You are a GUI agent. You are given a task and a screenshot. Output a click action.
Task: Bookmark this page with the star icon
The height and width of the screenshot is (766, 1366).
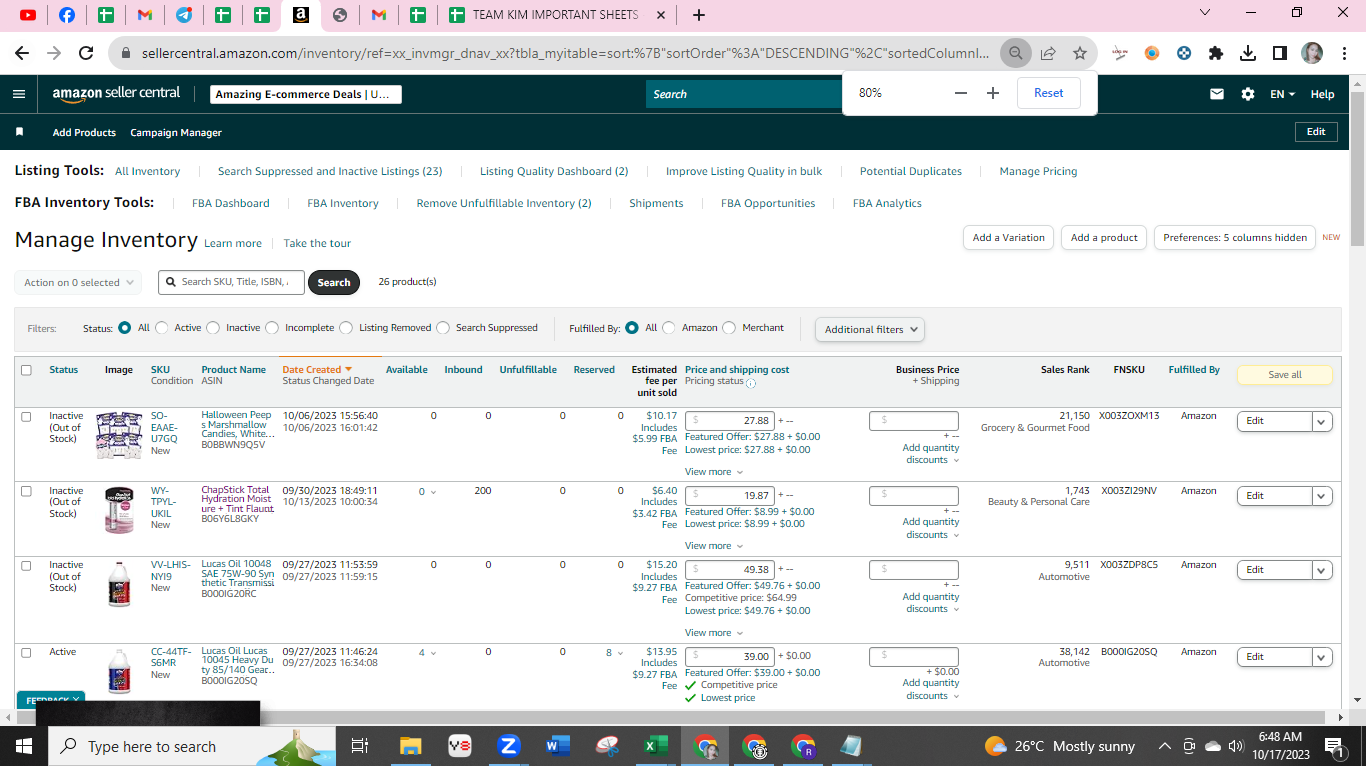[1080, 53]
